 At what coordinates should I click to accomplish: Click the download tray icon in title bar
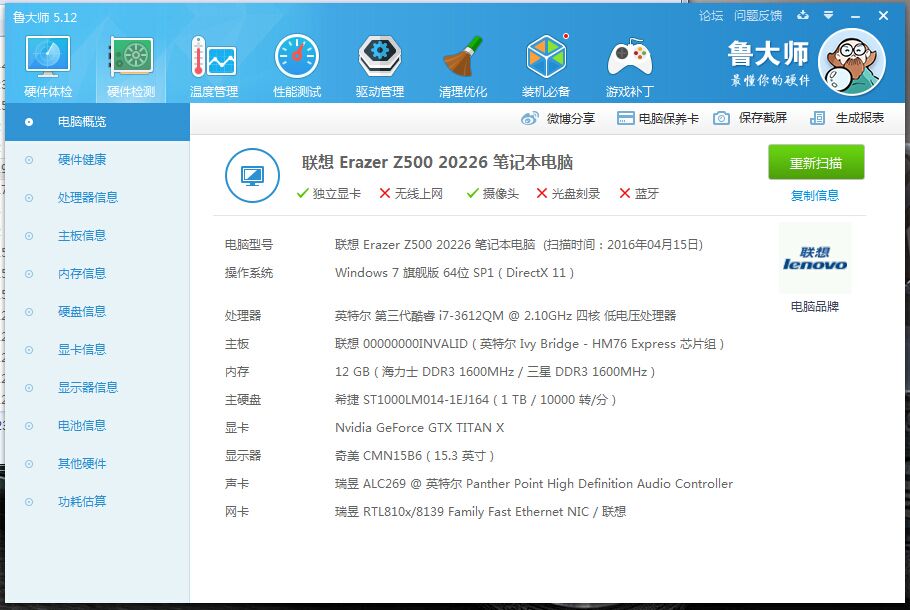point(803,15)
